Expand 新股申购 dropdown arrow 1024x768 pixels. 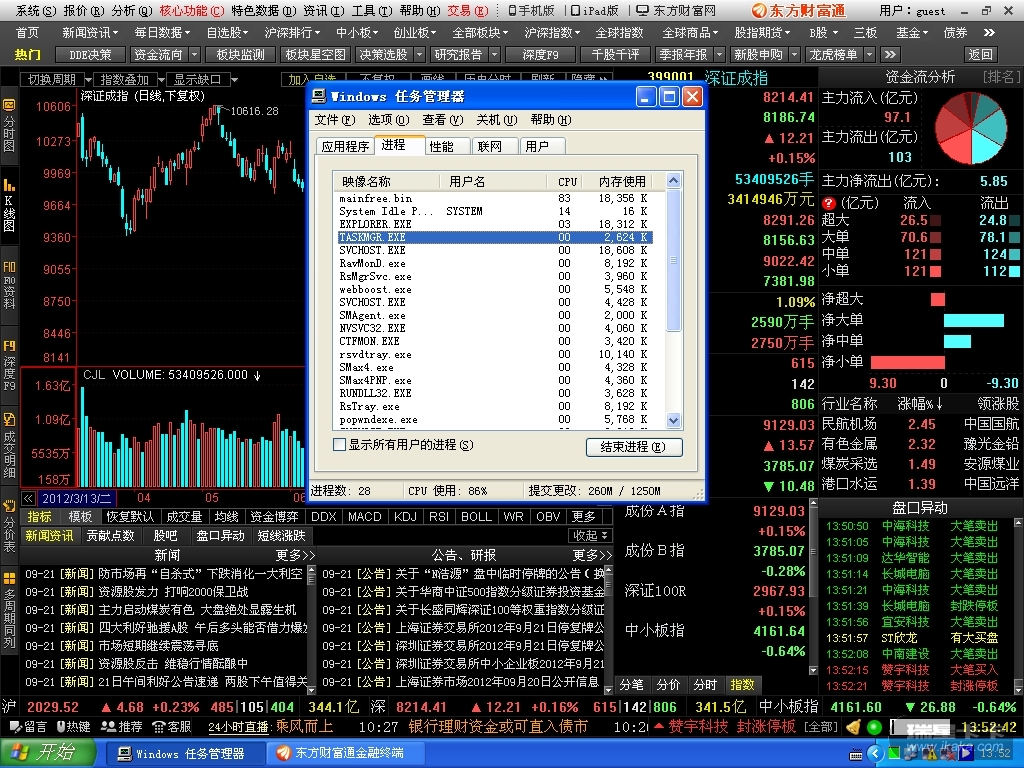click(794, 55)
